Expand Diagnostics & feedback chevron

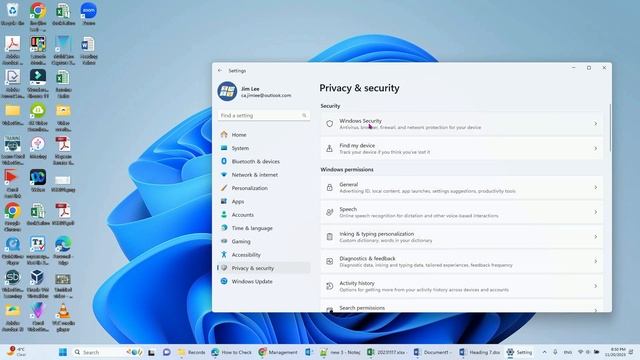tap(596, 261)
